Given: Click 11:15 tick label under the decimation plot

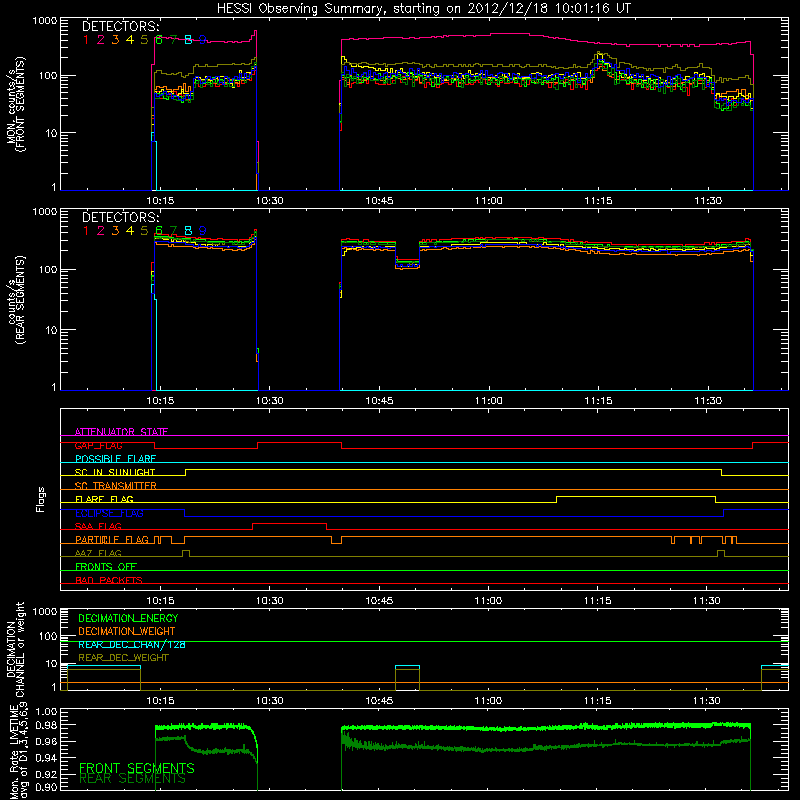Looking at the screenshot, I should (598, 701).
